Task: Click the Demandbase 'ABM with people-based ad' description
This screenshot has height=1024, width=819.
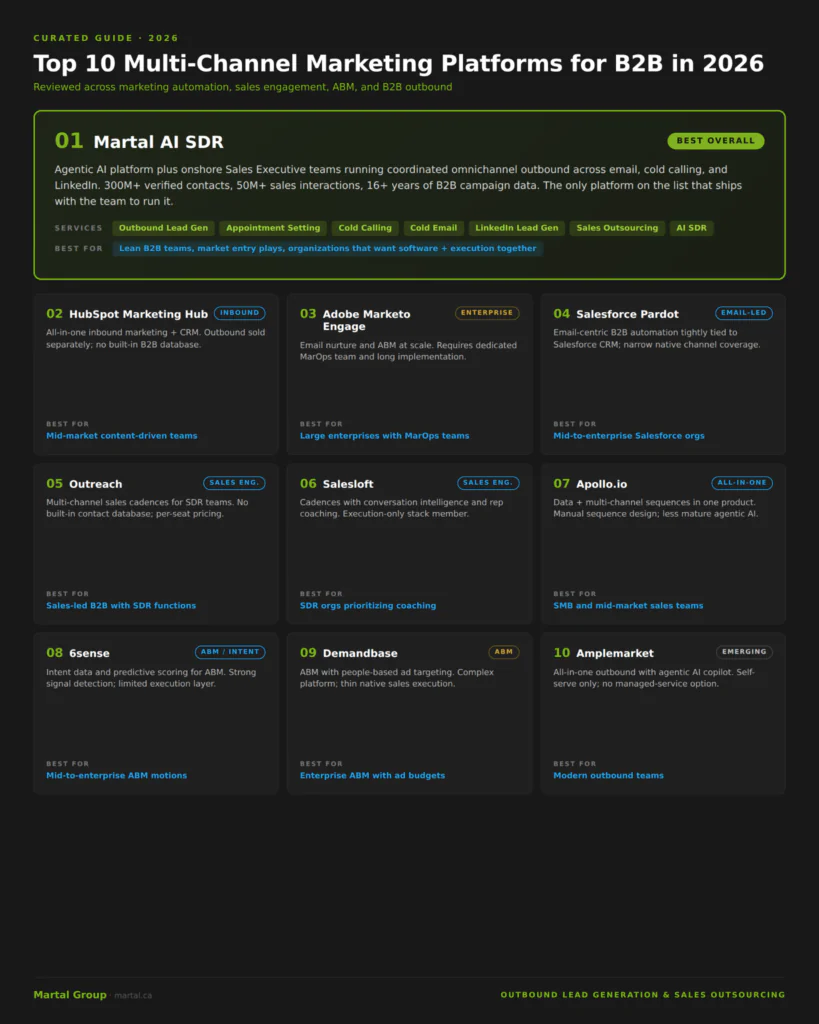Action: click(396, 677)
